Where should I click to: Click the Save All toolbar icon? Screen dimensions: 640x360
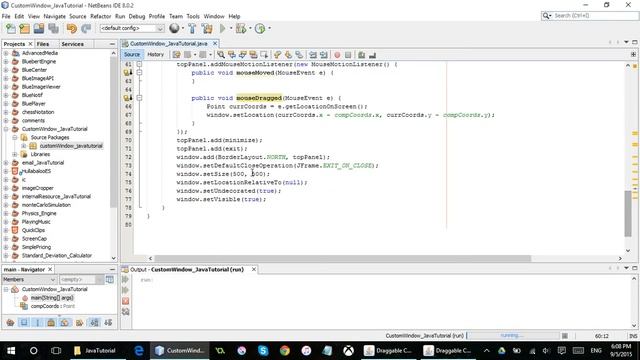coord(53,29)
